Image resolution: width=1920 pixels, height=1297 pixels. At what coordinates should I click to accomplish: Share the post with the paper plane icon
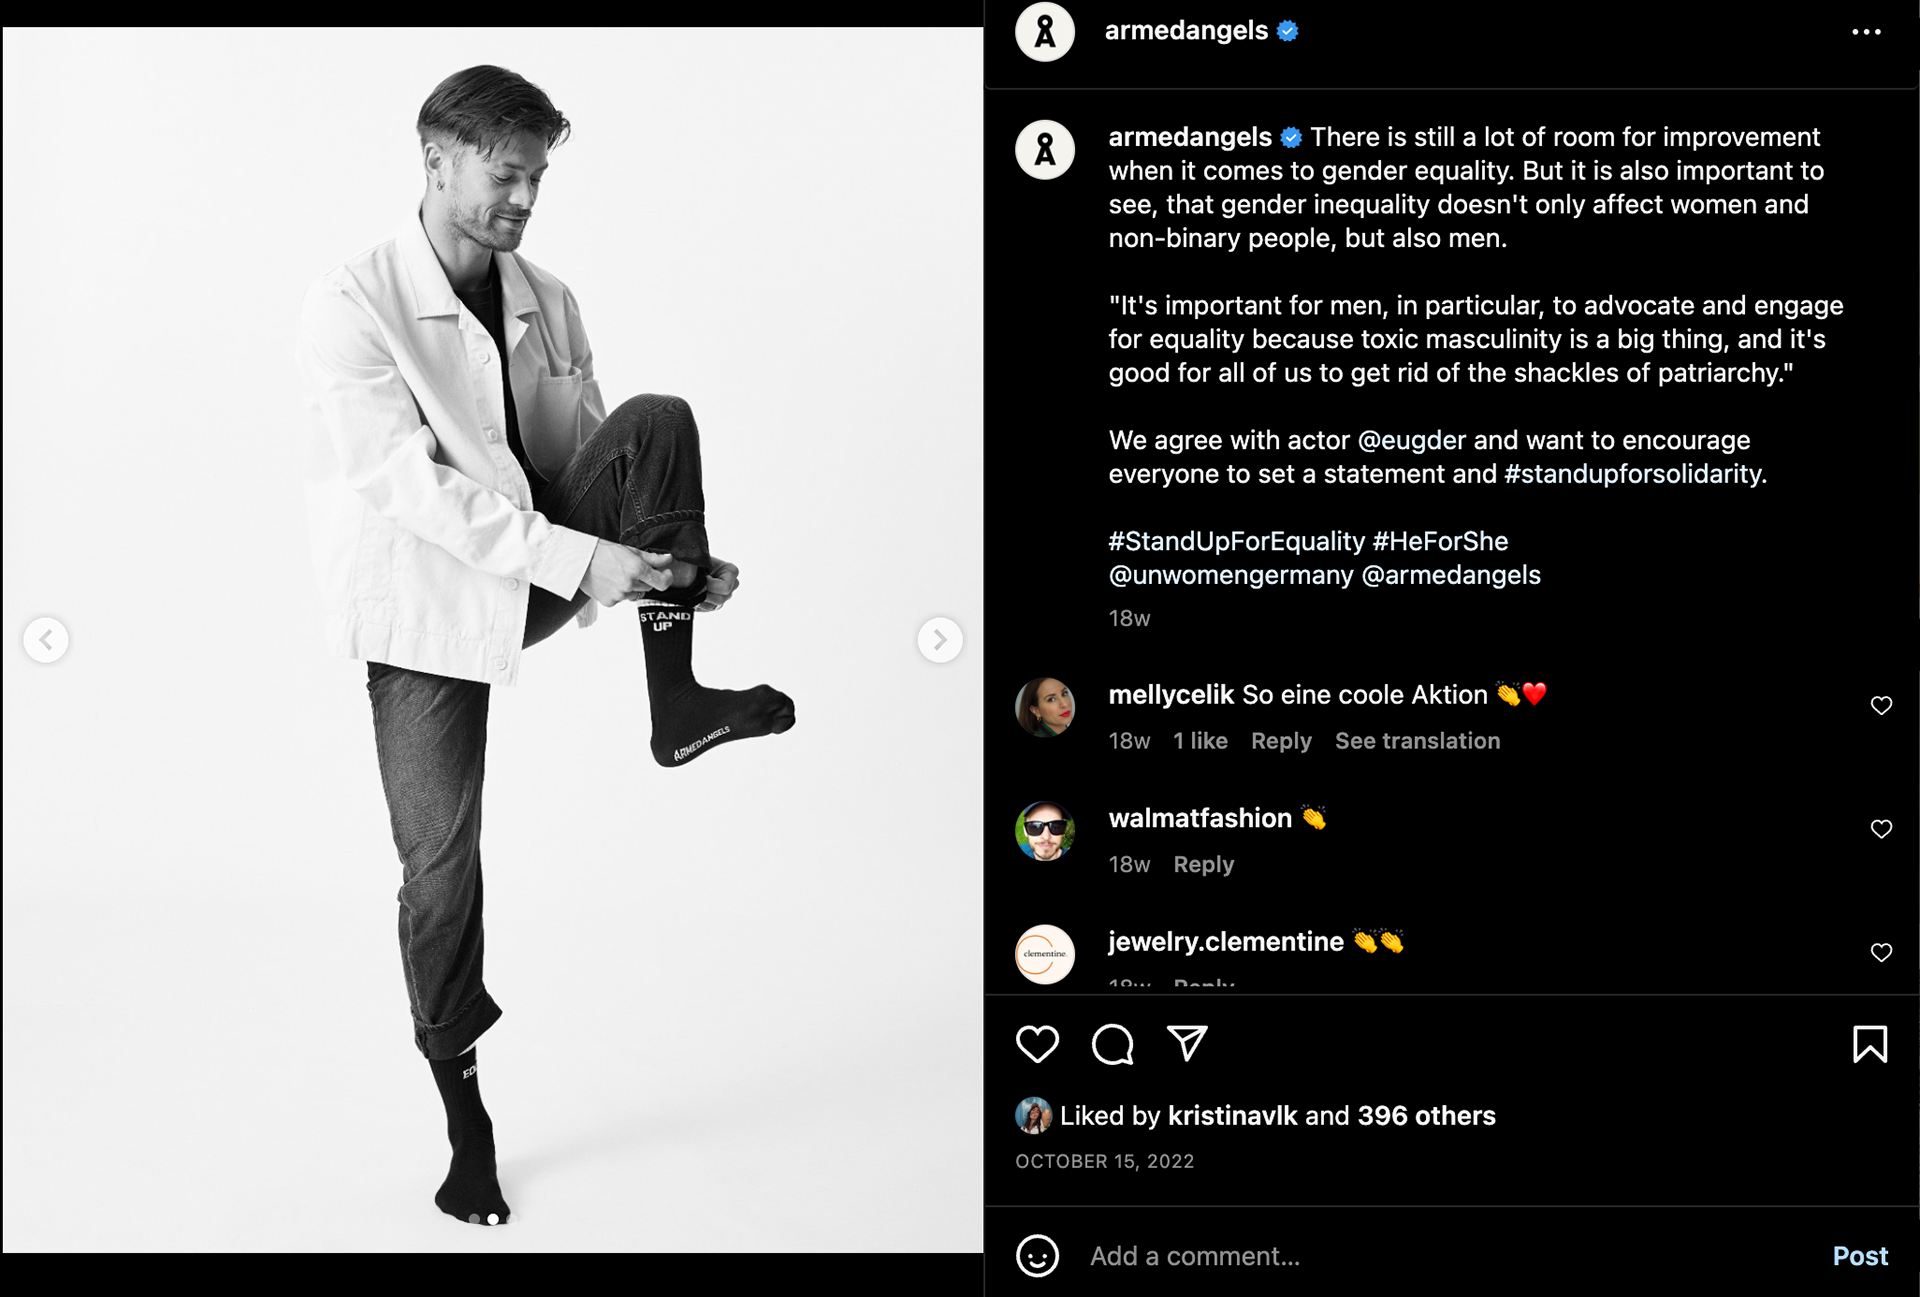(x=1187, y=1043)
